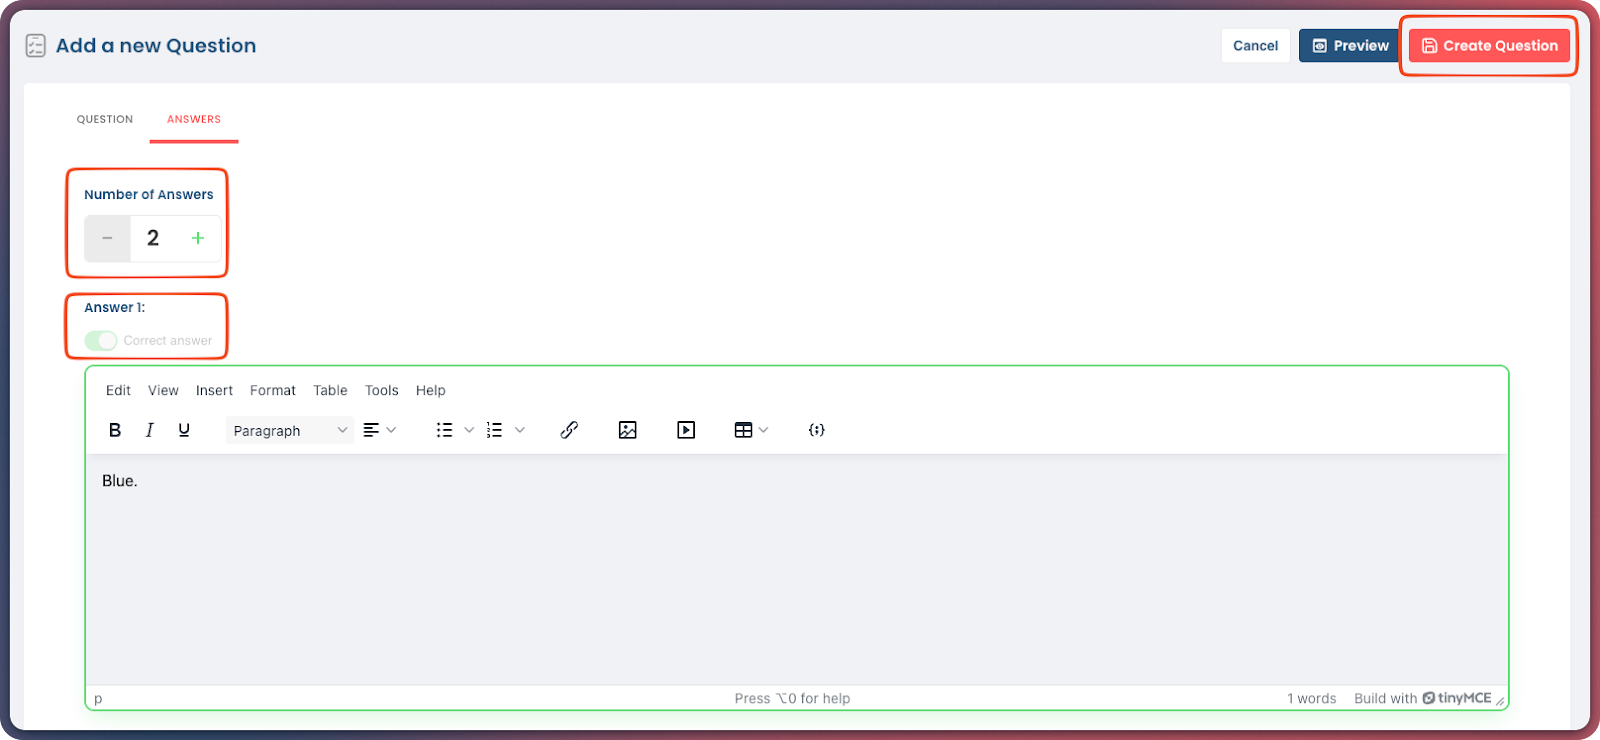
Task: Switch to the QUESTION tab
Action: click(x=105, y=119)
